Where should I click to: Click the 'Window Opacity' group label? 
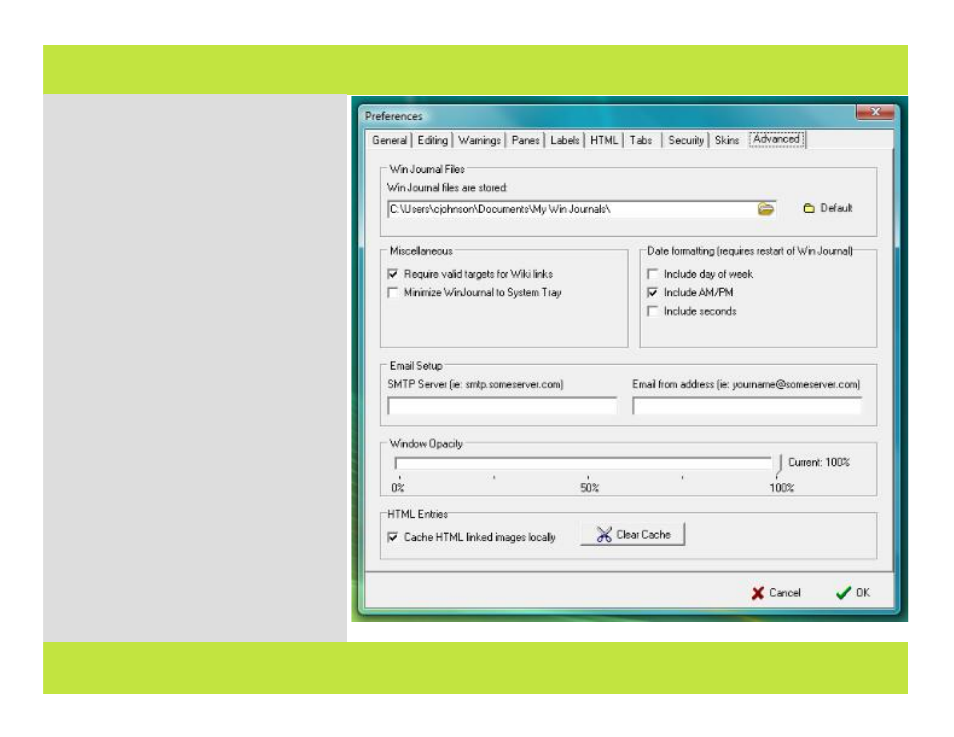[426, 444]
